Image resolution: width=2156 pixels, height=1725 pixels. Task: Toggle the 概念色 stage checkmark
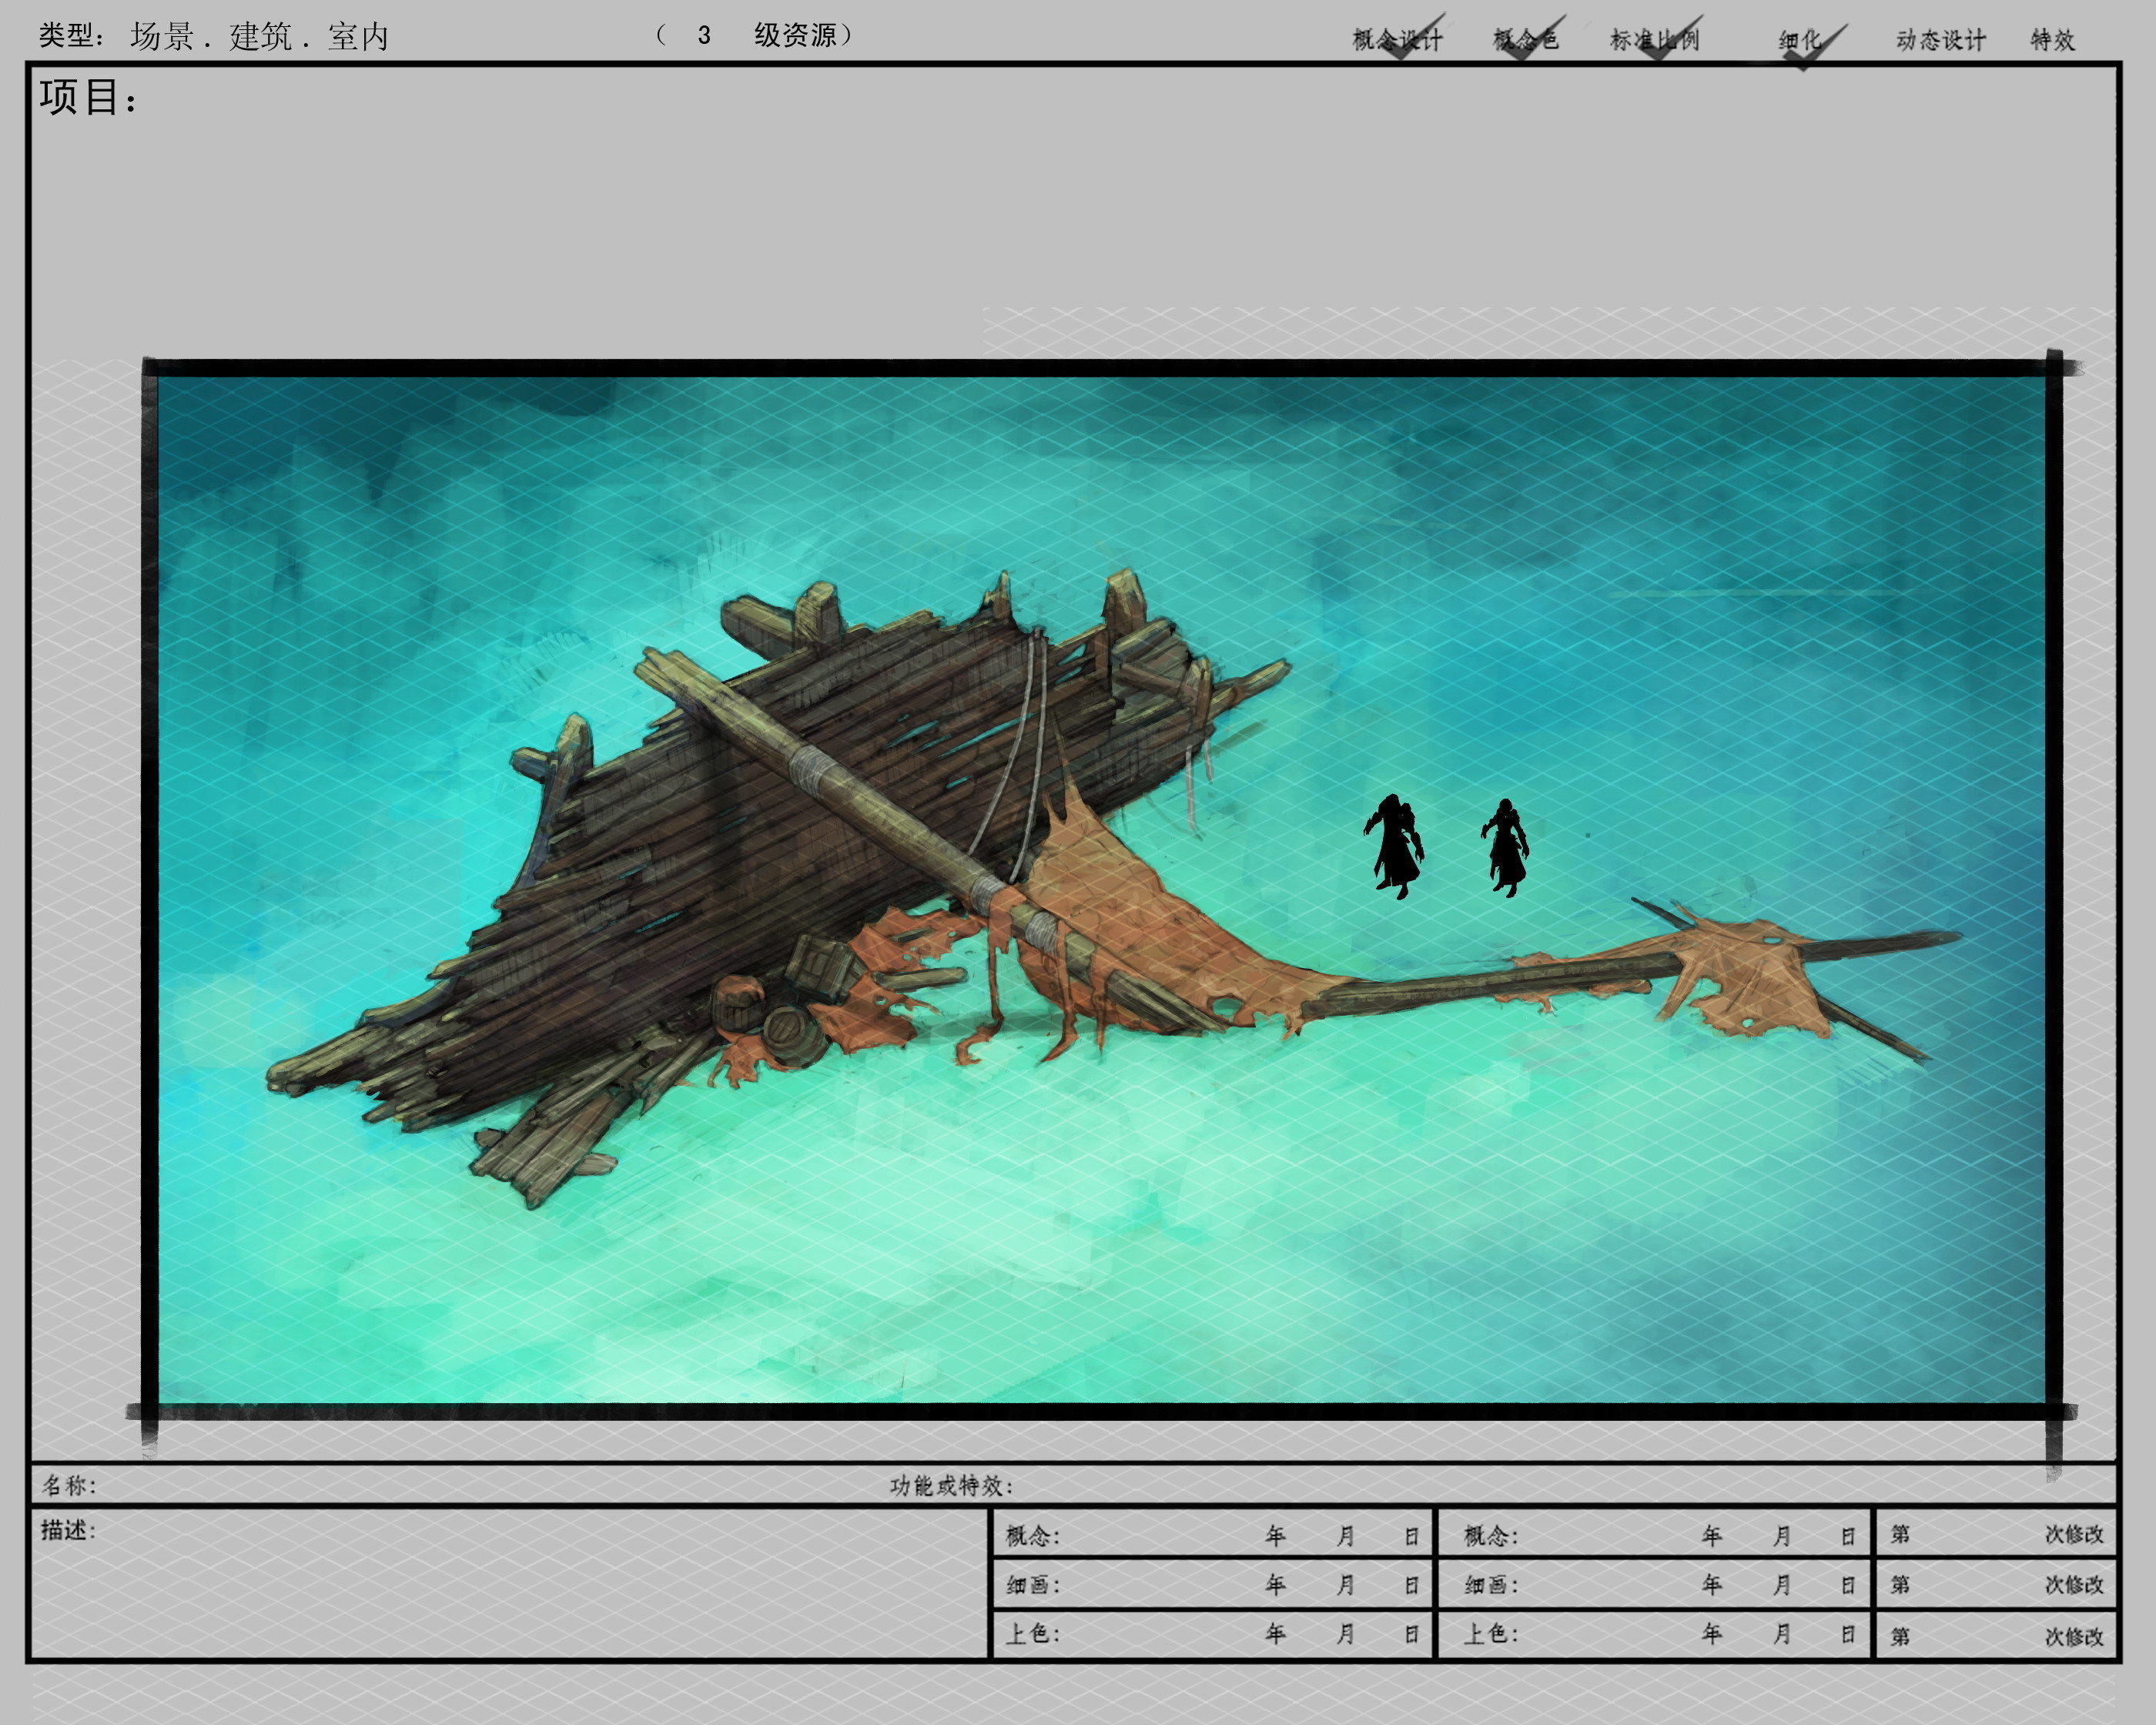tap(1526, 39)
